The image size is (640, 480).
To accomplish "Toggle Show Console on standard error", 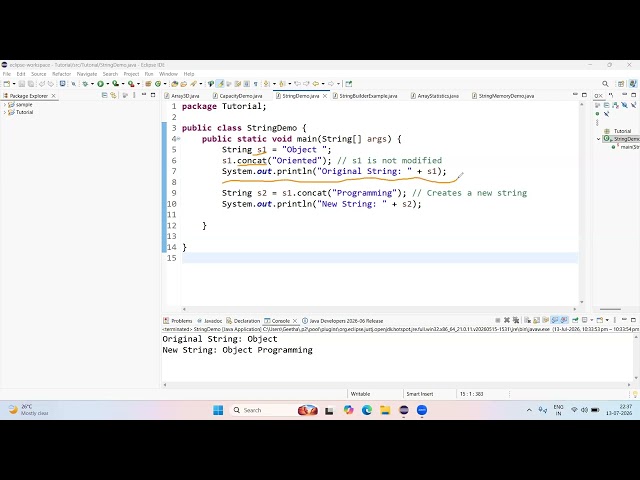I will point(564,320).
